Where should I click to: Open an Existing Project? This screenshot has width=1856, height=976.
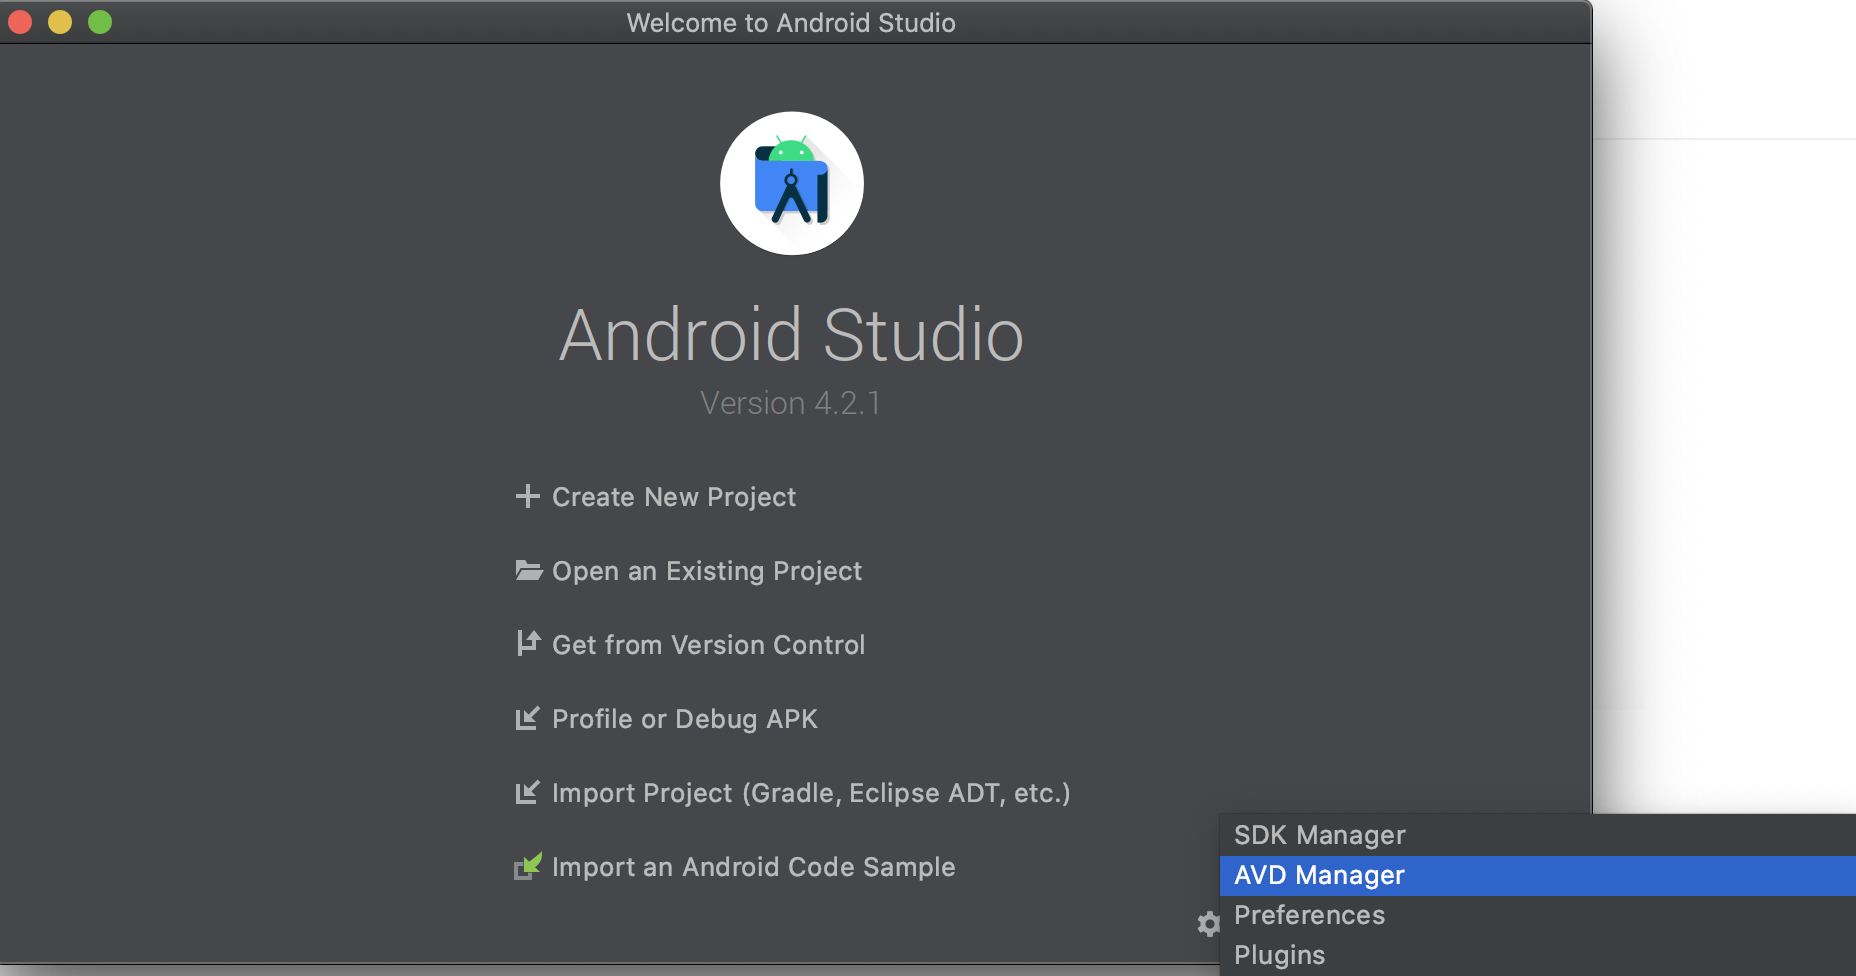click(707, 571)
